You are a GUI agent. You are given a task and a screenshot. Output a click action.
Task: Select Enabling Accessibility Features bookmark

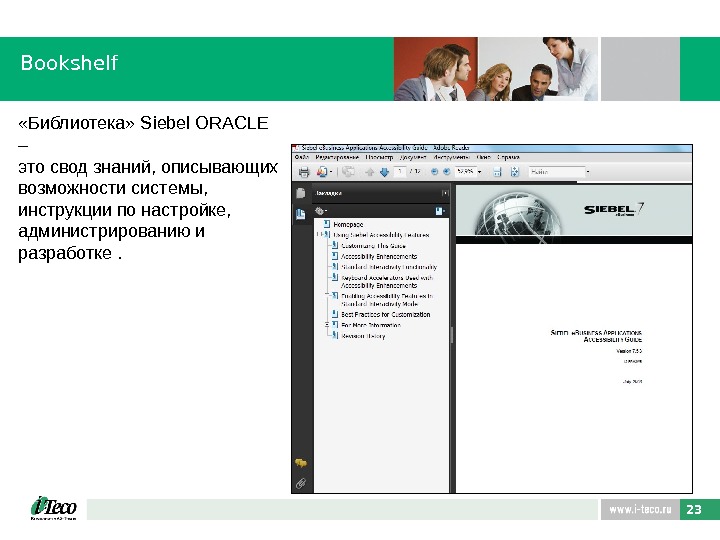click(387, 300)
